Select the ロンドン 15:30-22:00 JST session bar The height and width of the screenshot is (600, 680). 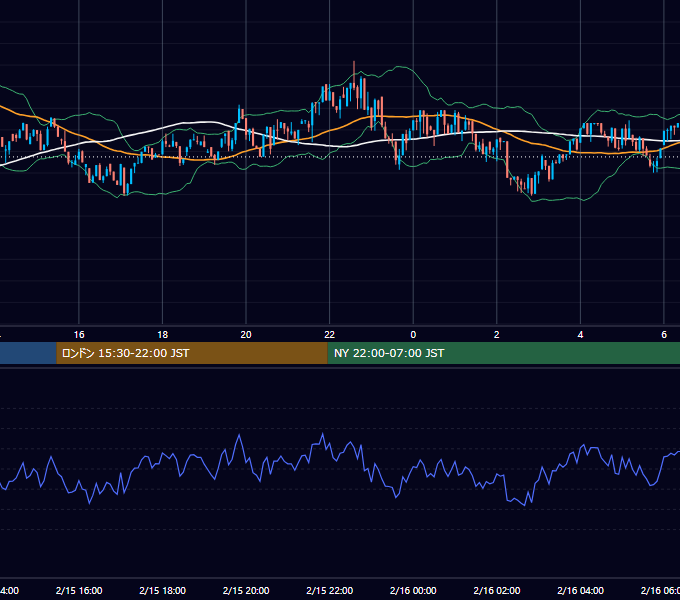[192, 353]
